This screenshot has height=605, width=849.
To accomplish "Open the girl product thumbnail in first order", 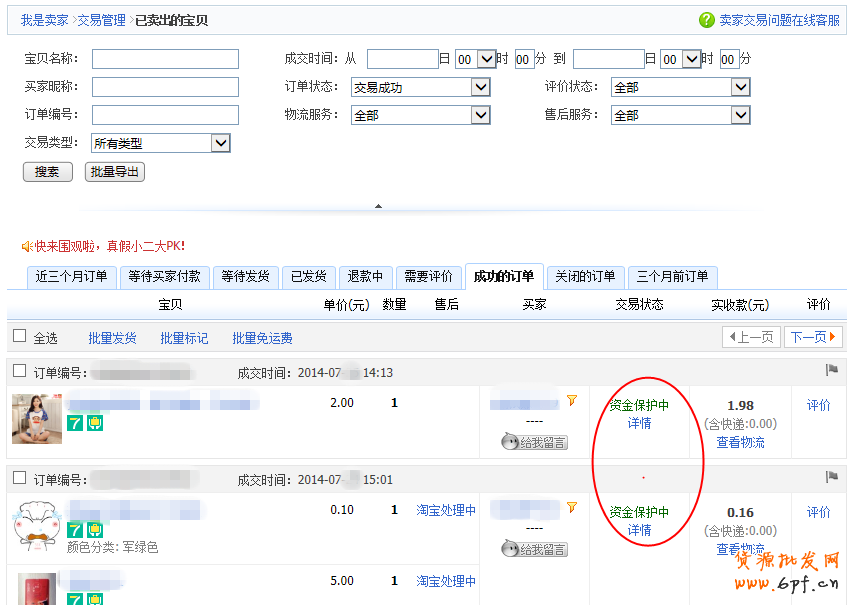I will tap(37, 418).
